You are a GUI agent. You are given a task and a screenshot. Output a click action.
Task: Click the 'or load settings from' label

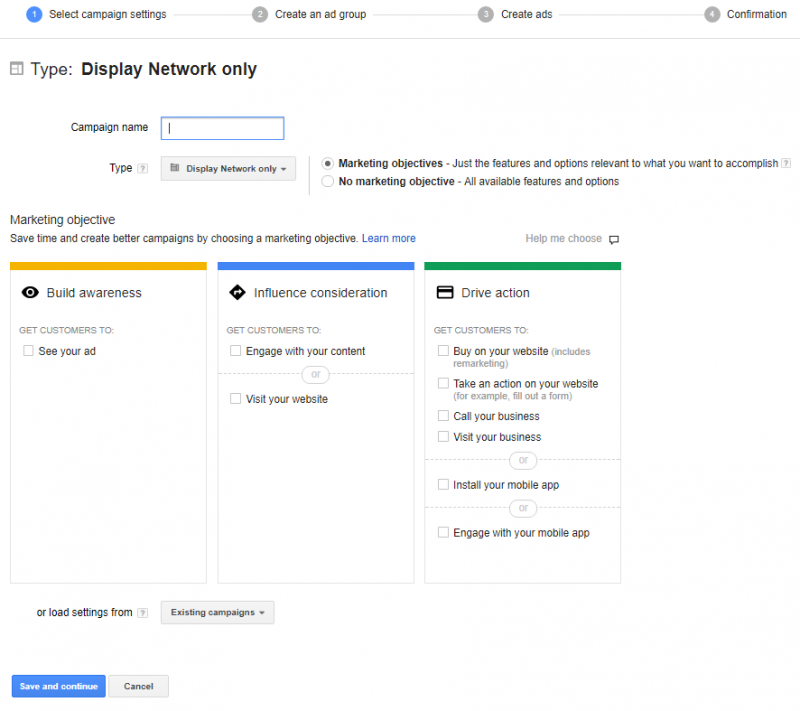coord(85,612)
